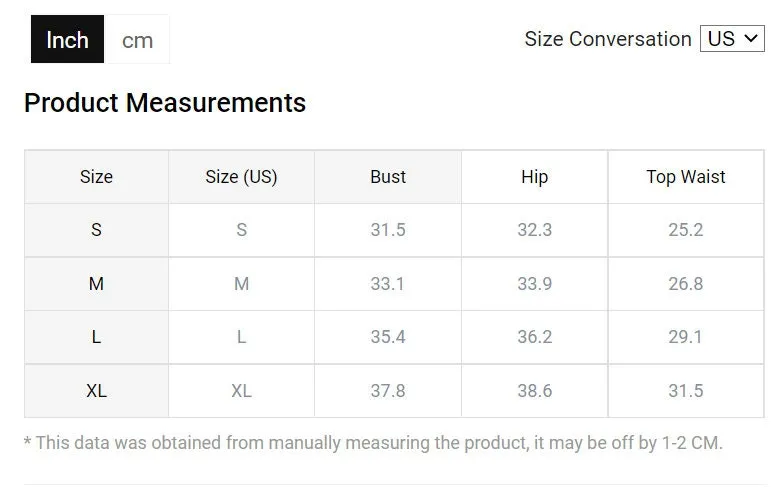The height and width of the screenshot is (495, 776).
Task: Select the M size row label
Action: click(97, 284)
